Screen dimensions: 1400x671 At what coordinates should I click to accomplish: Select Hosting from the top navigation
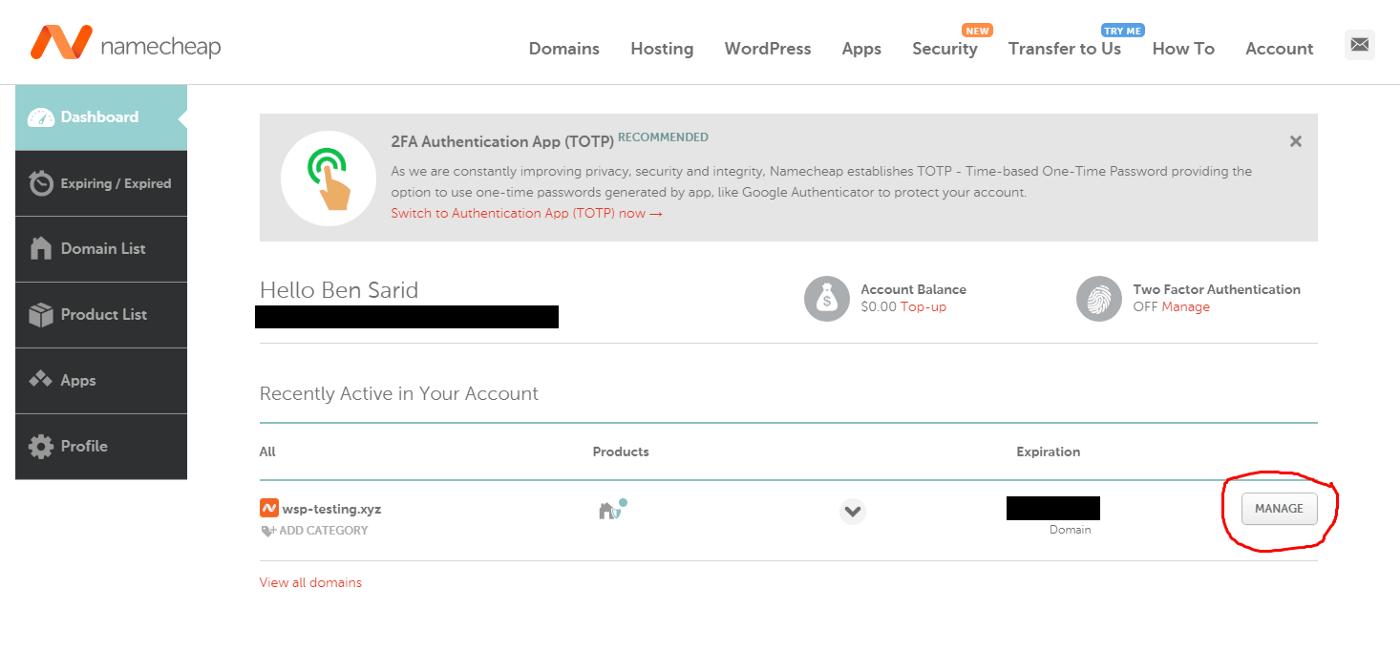tap(662, 48)
